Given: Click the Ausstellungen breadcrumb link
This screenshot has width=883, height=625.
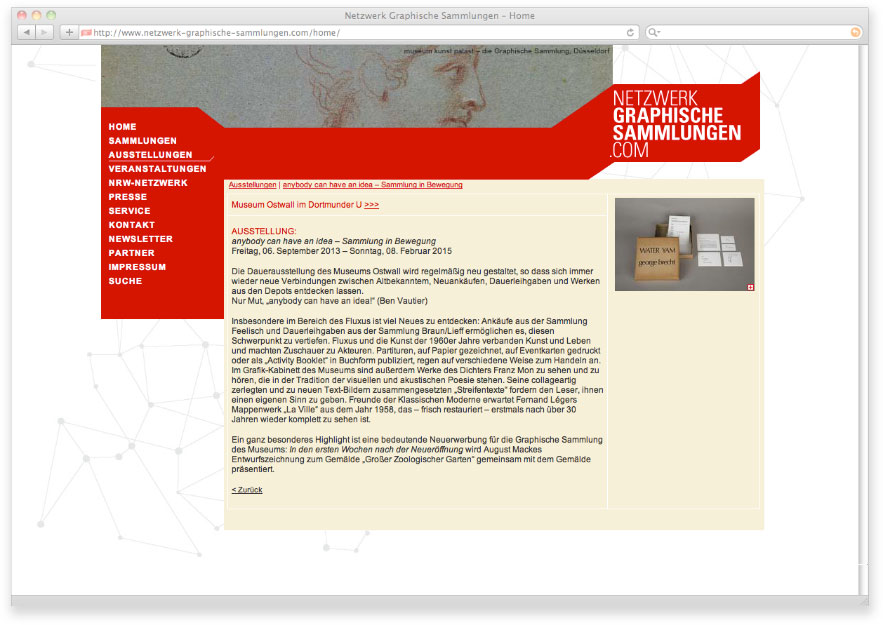Looking at the screenshot, I should pyautogui.click(x=252, y=185).
